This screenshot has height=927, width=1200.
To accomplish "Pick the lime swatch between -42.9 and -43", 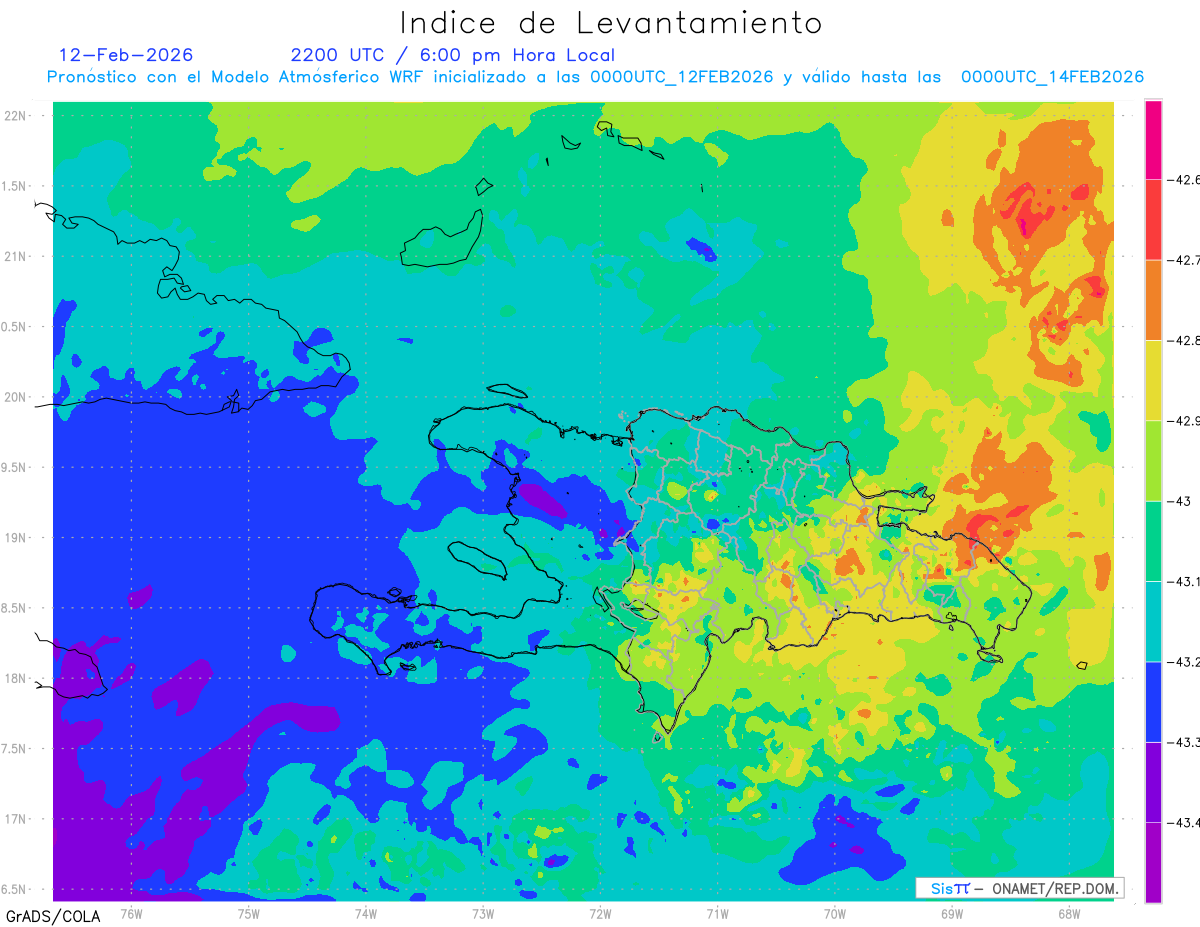I will pos(1153,461).
